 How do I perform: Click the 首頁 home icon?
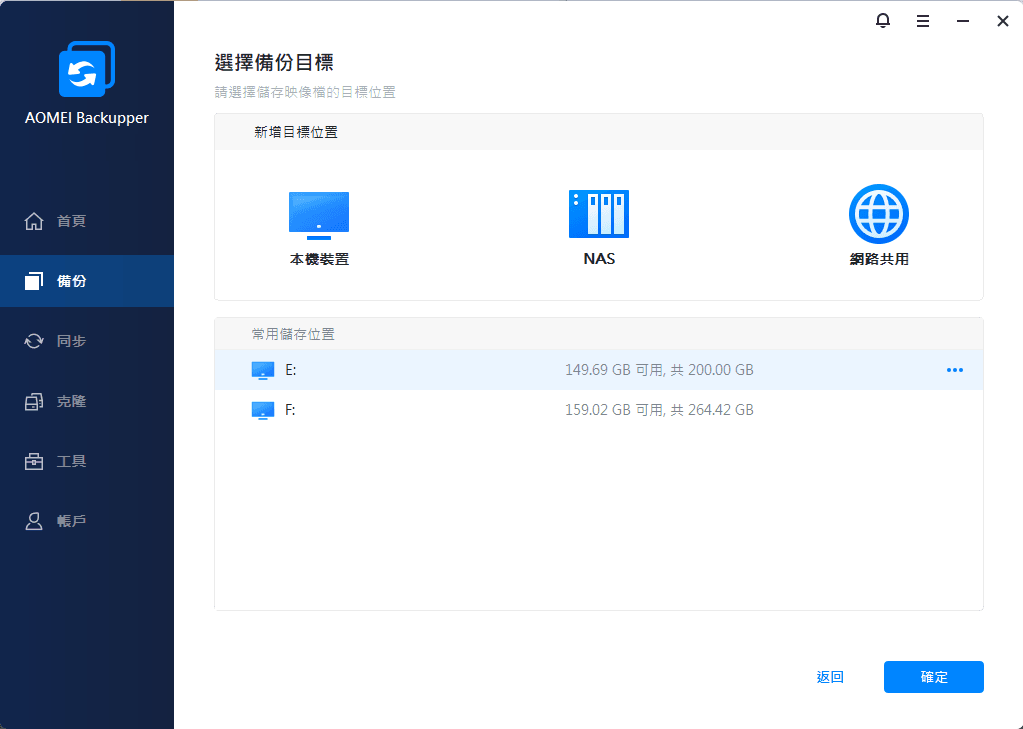(34, 221)
